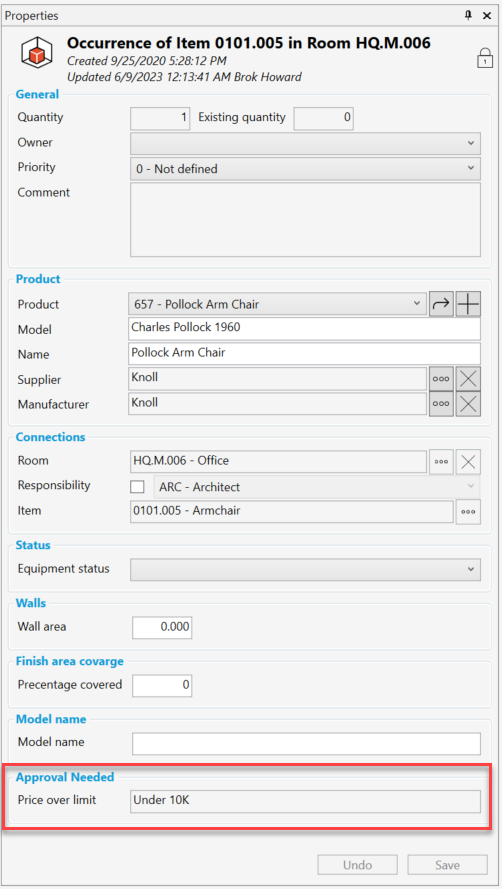Click the lock icon near the title
Screen dimensions: 502x889
[484, 58]
